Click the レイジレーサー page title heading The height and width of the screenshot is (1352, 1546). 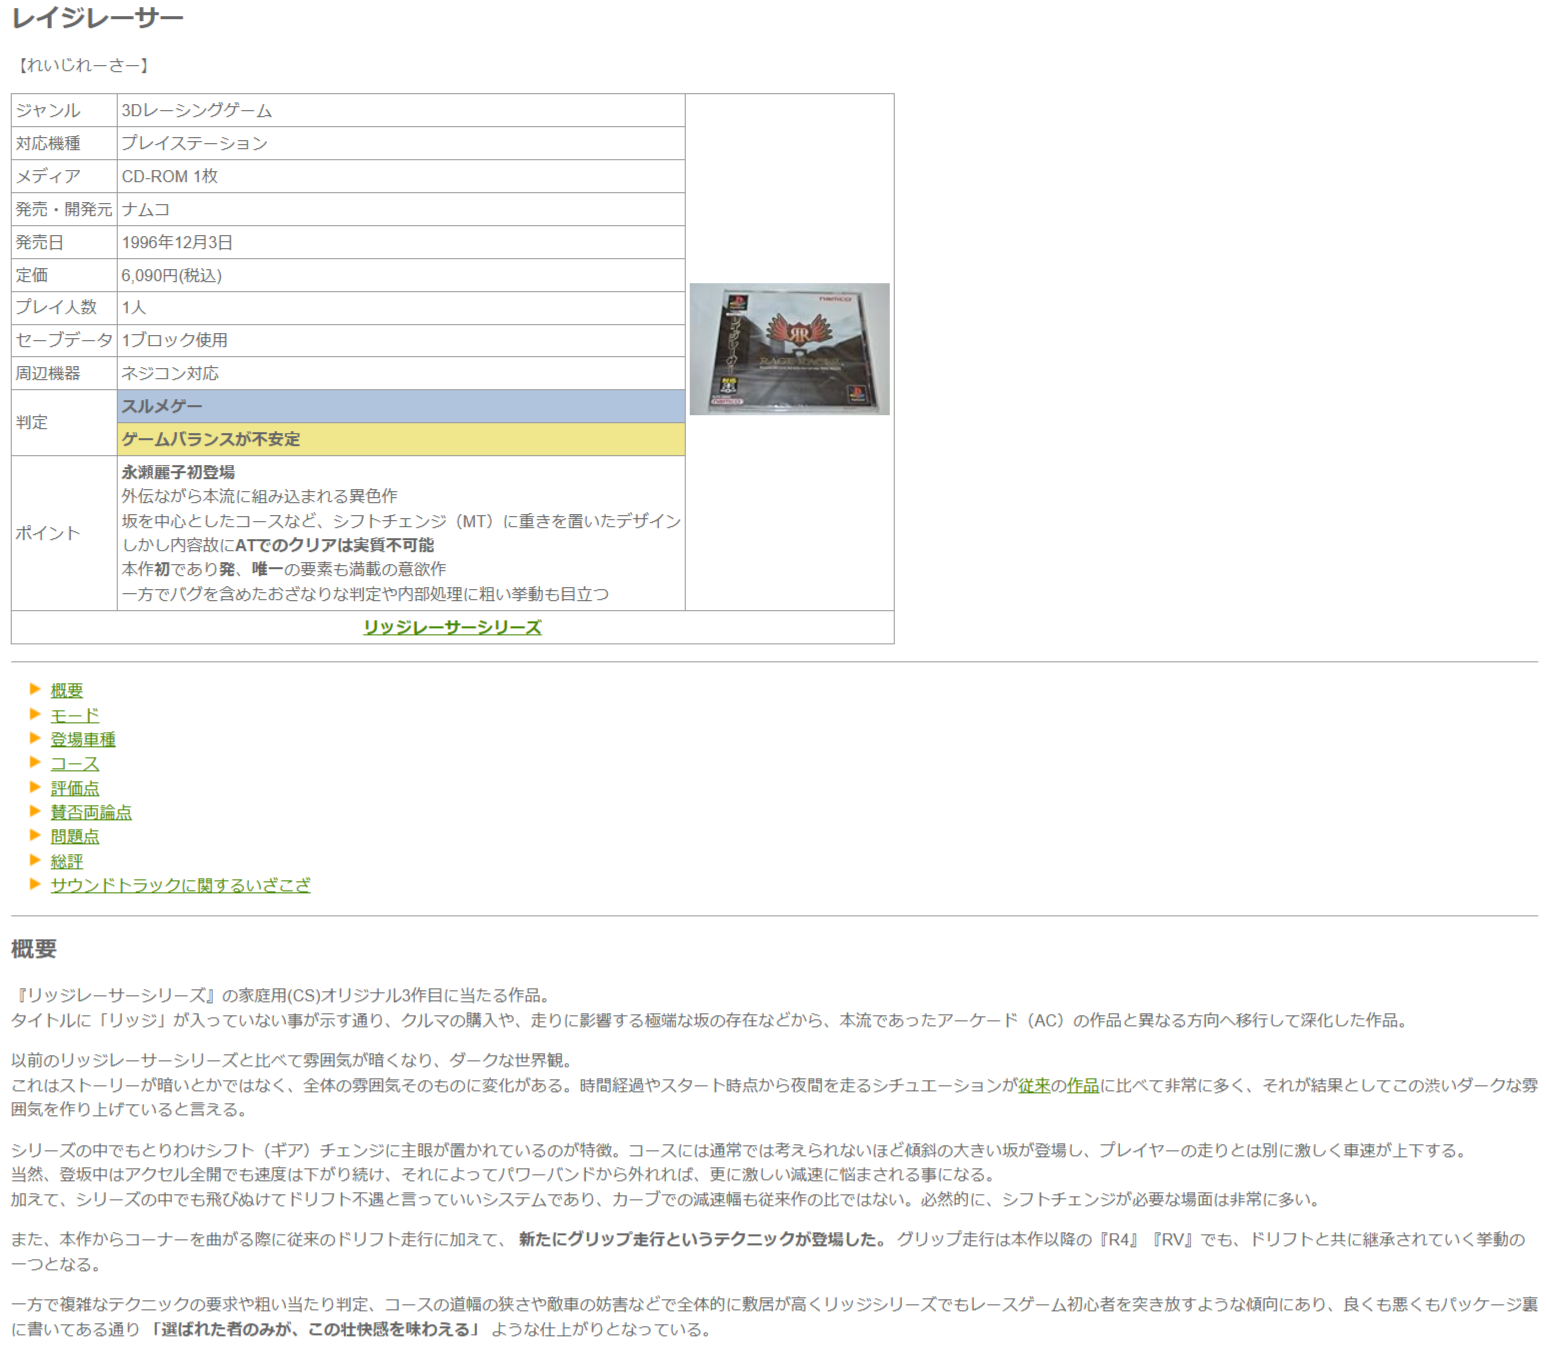click(x=98, y=18)
